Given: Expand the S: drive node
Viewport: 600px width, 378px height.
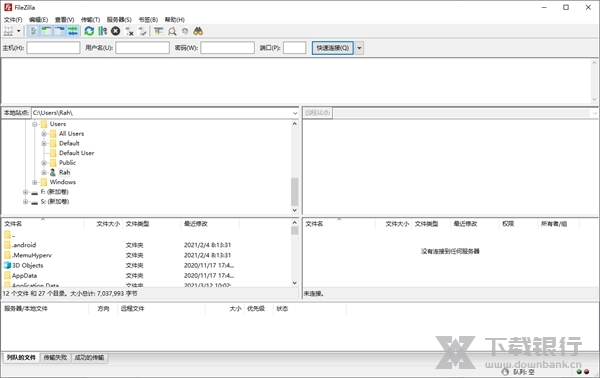Looking at the screenshot, I should 26,202.
